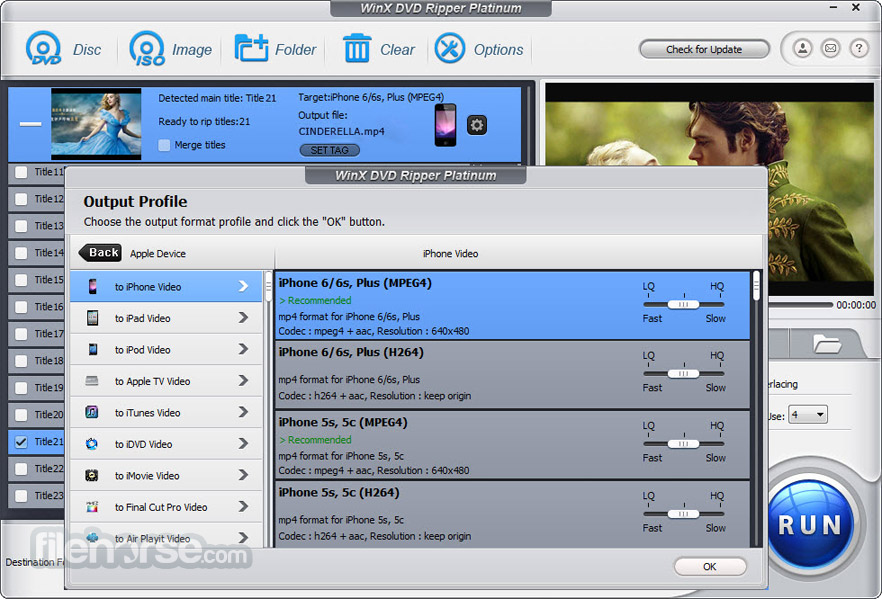
Task: Click the Title13 row label
Action: pyautogui.click(x=49, y=226)
